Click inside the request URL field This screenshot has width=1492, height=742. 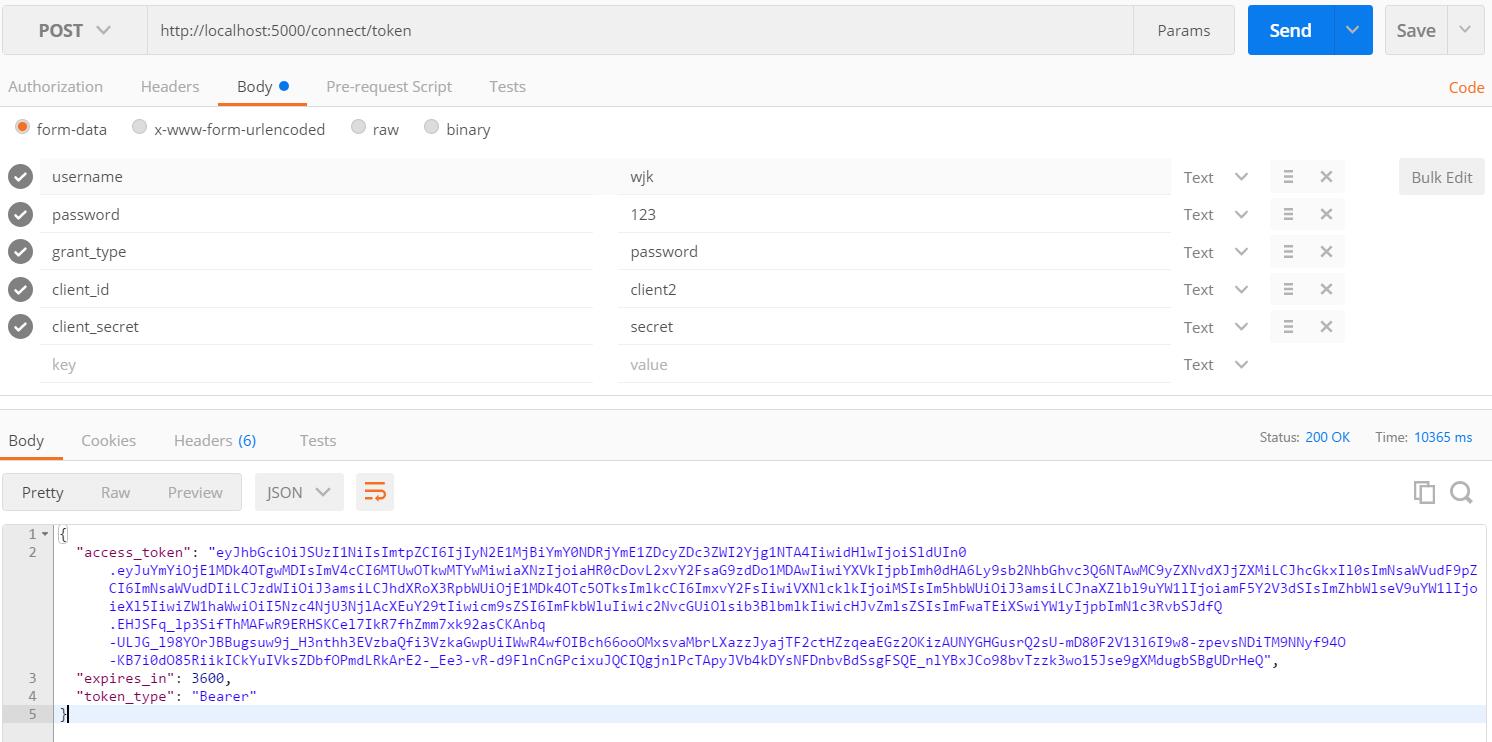(x=600, y=30)
